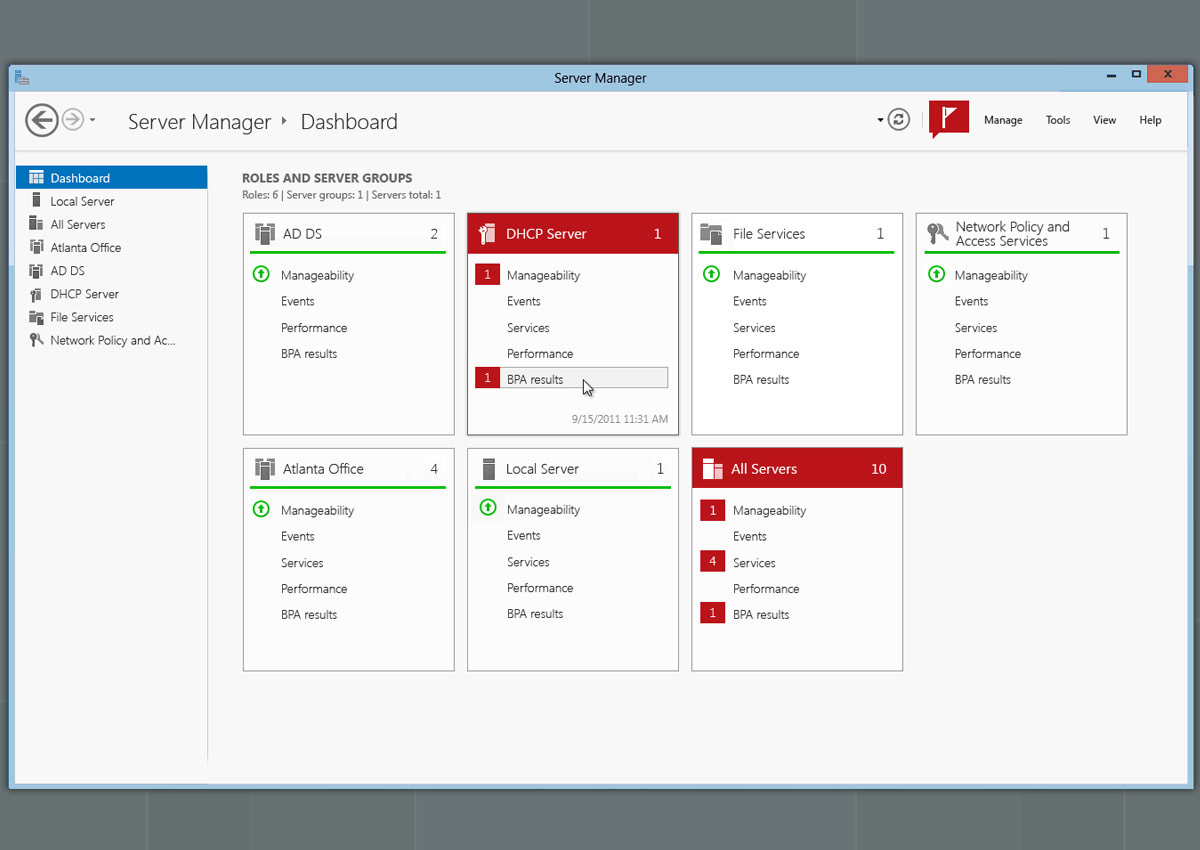This screenshot has height=850, width=1200.
Task: Click the Server Manager breadcrumb in header
Action: 200,122
